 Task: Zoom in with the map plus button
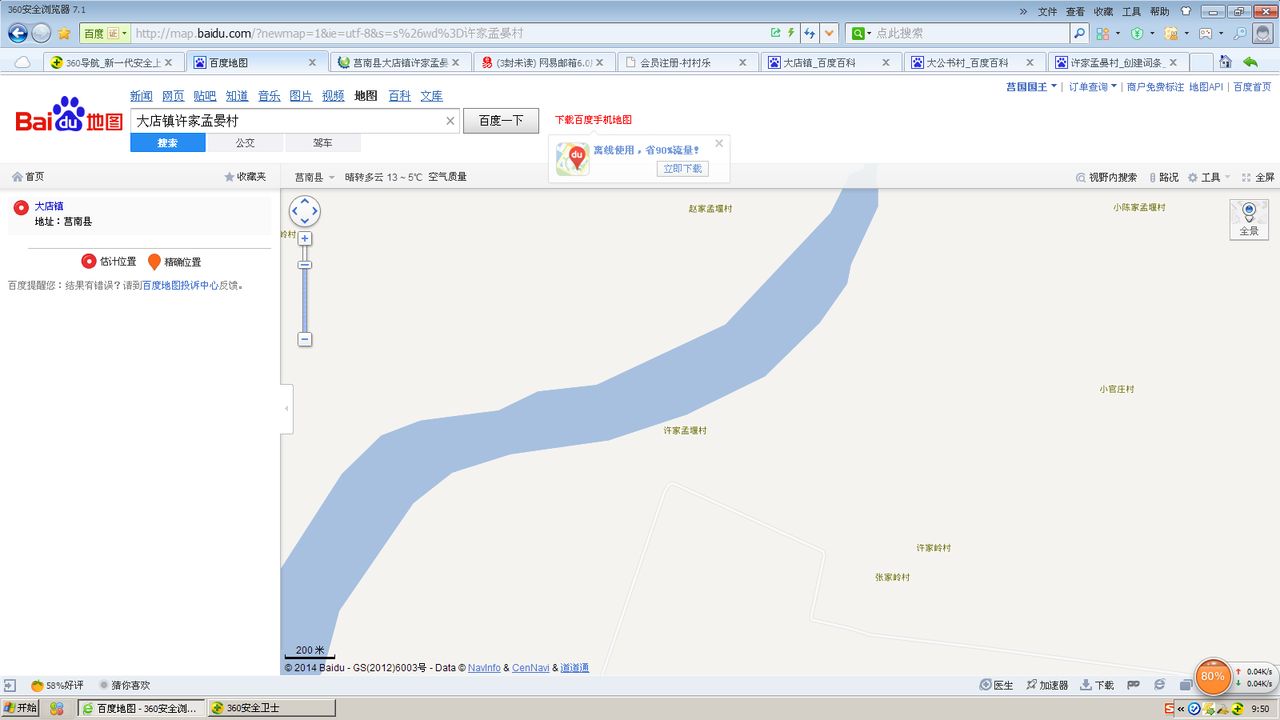point(305,239)
